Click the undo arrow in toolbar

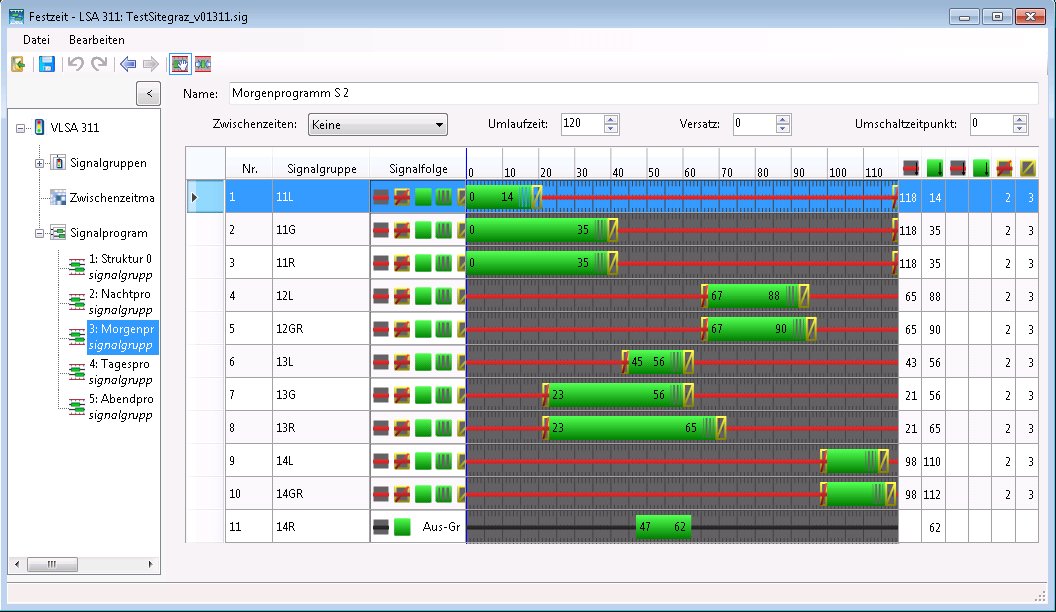coord(75,64)
